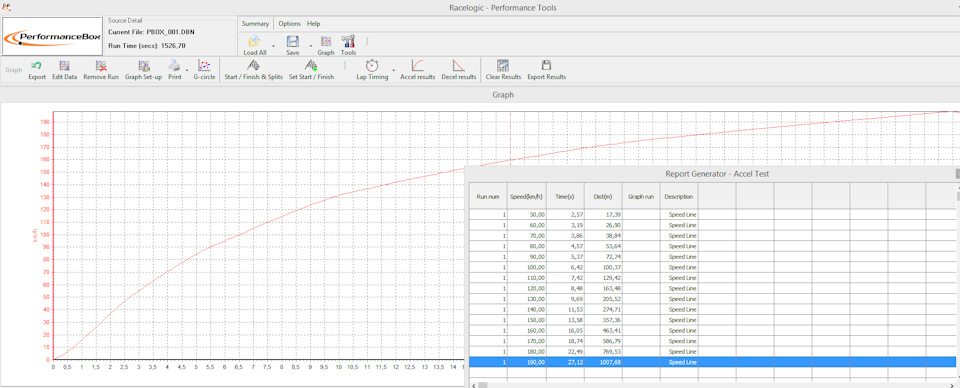This screenshot has width=960, height=388.
Task: Open the Tools icon
Action: (348, 41)
